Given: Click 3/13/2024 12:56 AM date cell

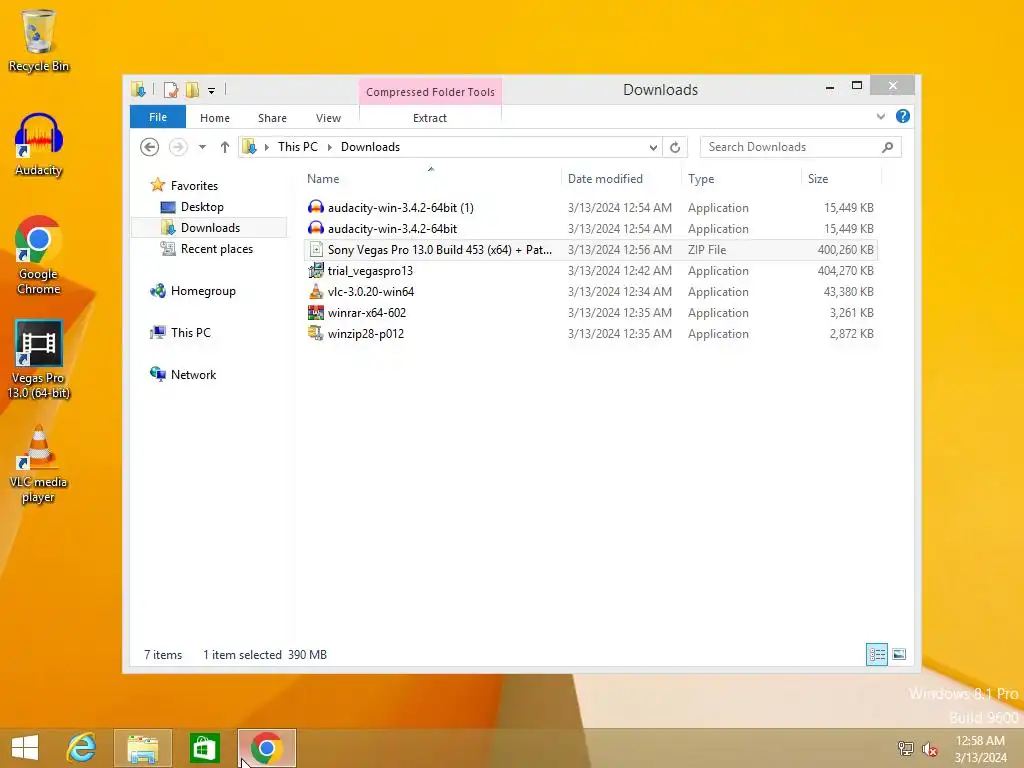Looking at the screenshot, I should coord(620,249).
